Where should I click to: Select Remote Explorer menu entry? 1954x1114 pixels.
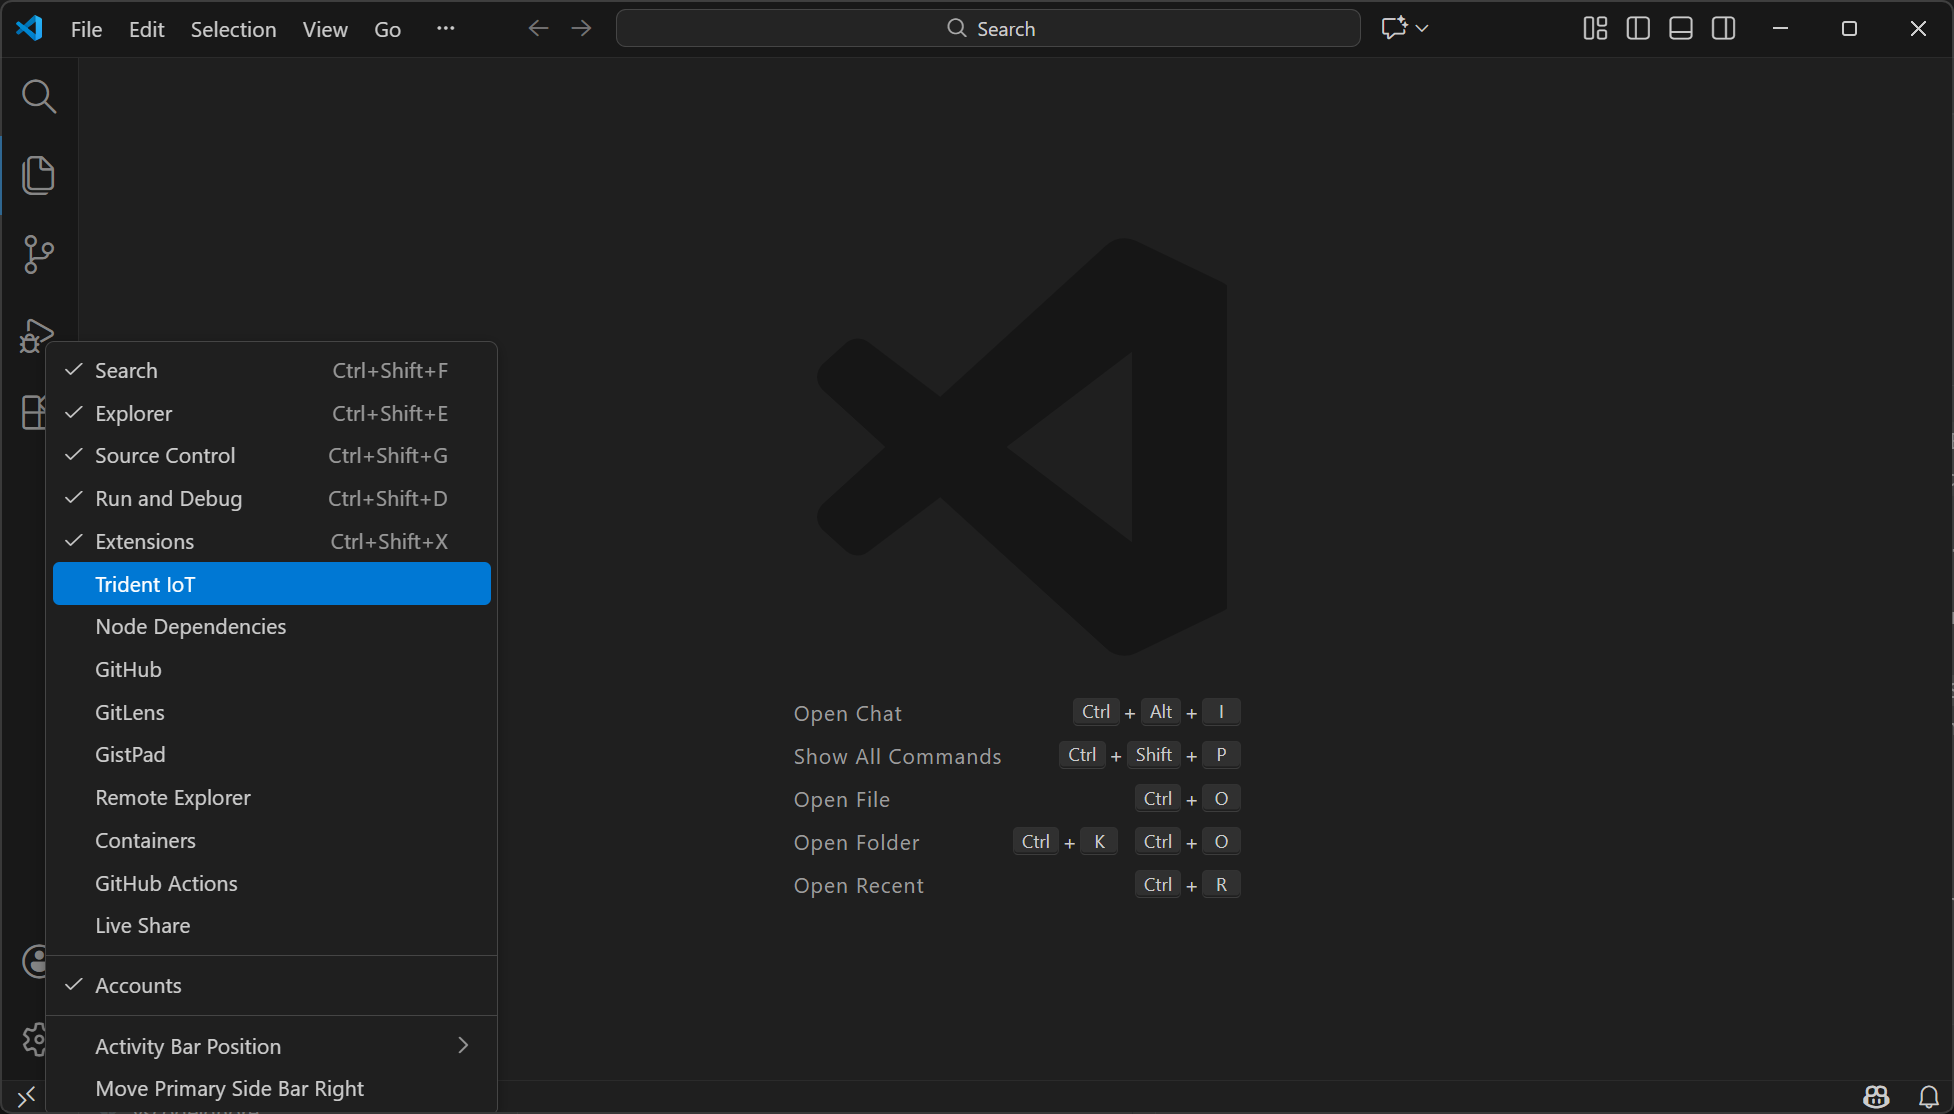272,797
